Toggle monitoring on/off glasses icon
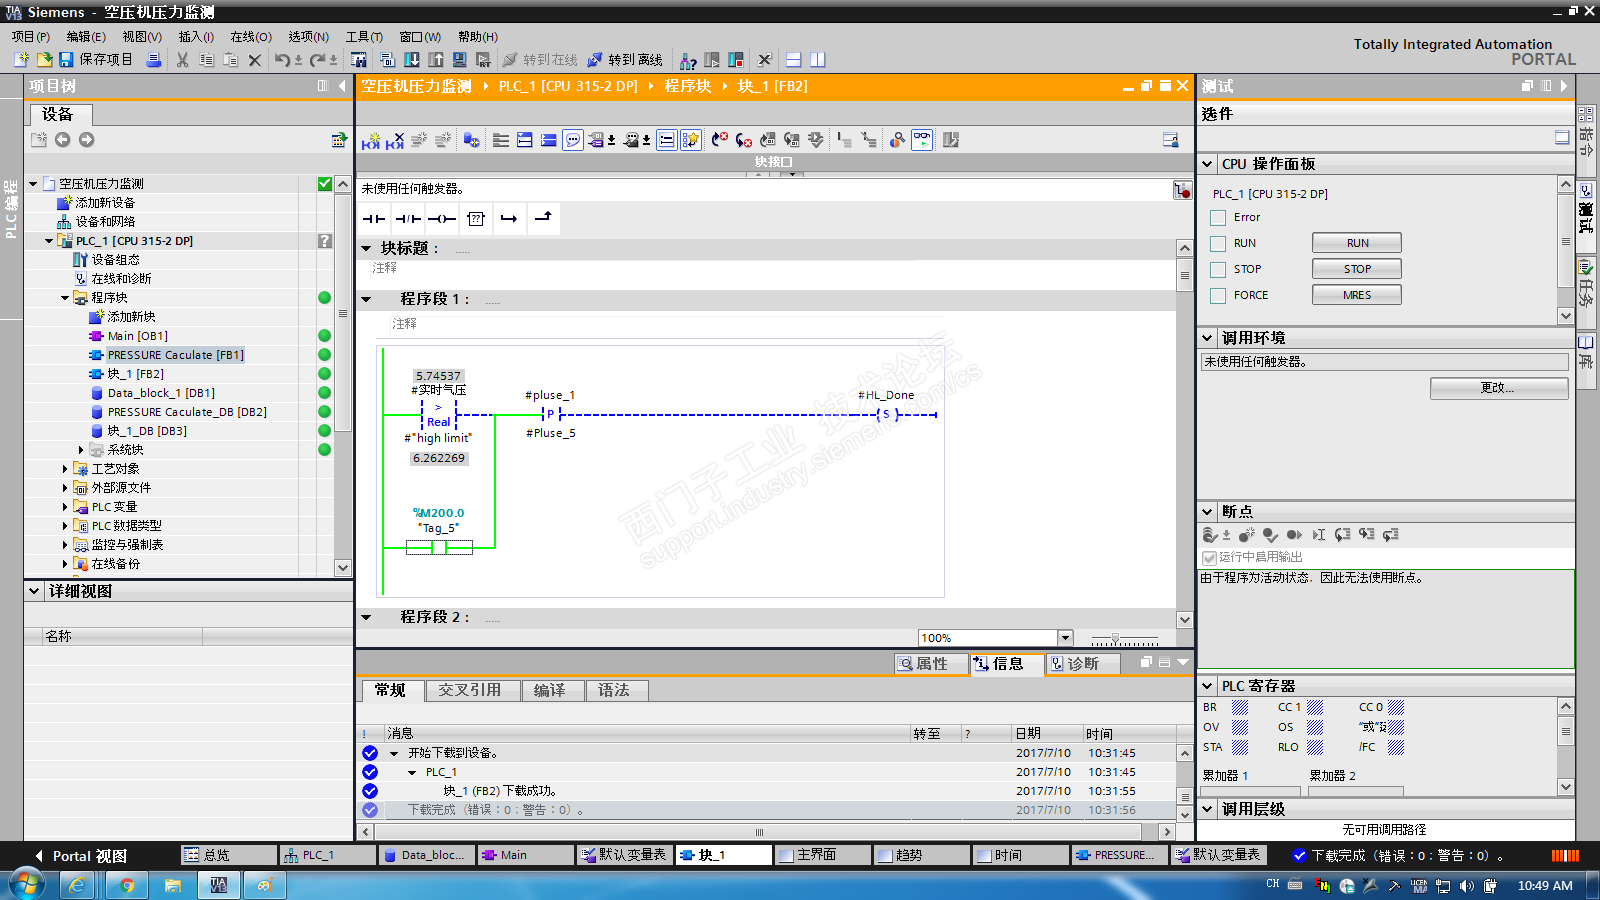The height and width of the screenshot is (900, 1600). (x=922, y=140)
